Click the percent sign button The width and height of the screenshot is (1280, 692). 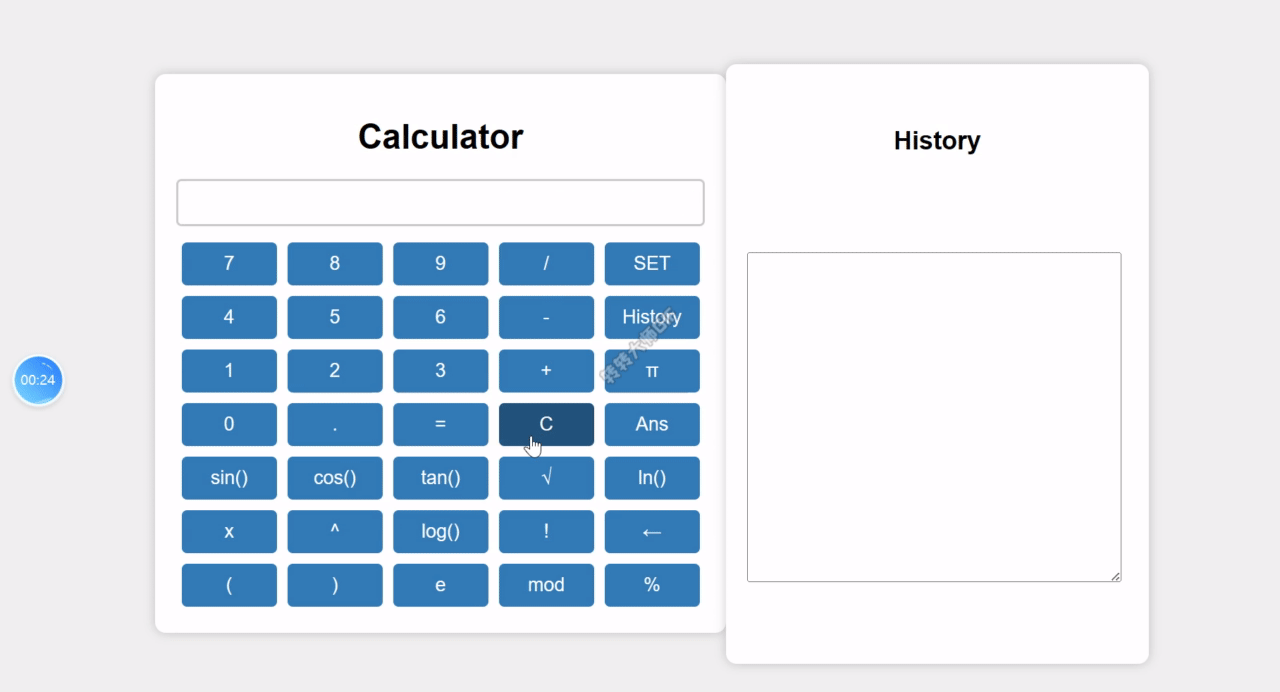point(652,585)
